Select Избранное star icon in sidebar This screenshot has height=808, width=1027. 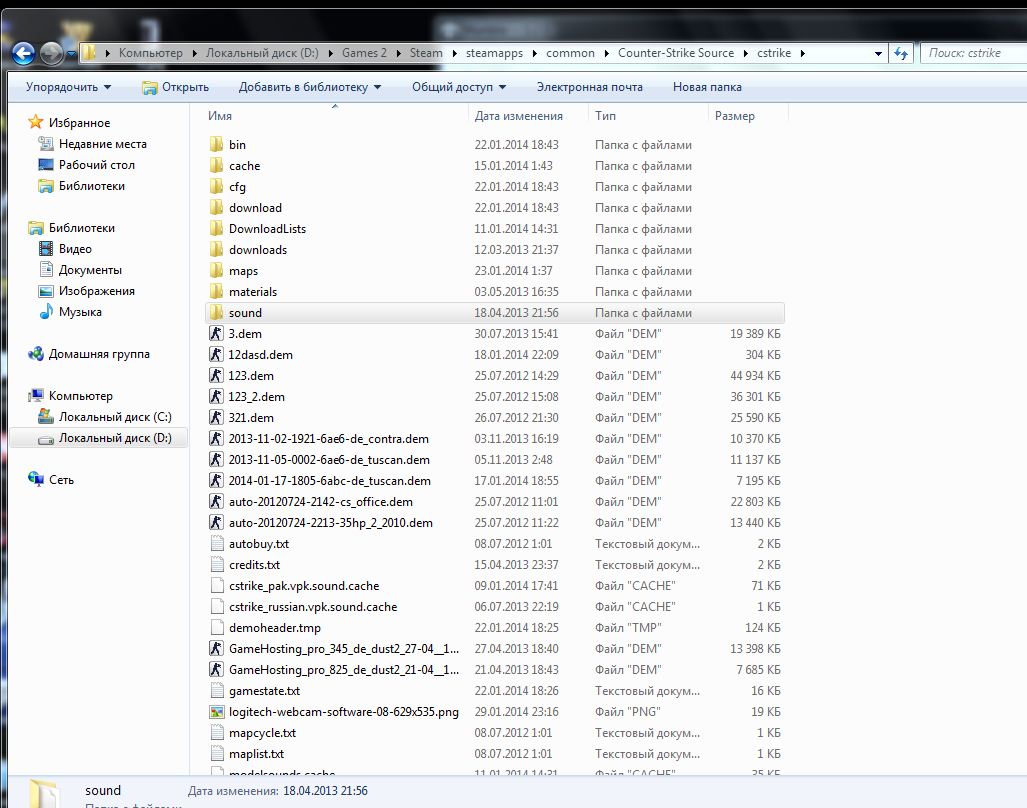pos(35,122)
